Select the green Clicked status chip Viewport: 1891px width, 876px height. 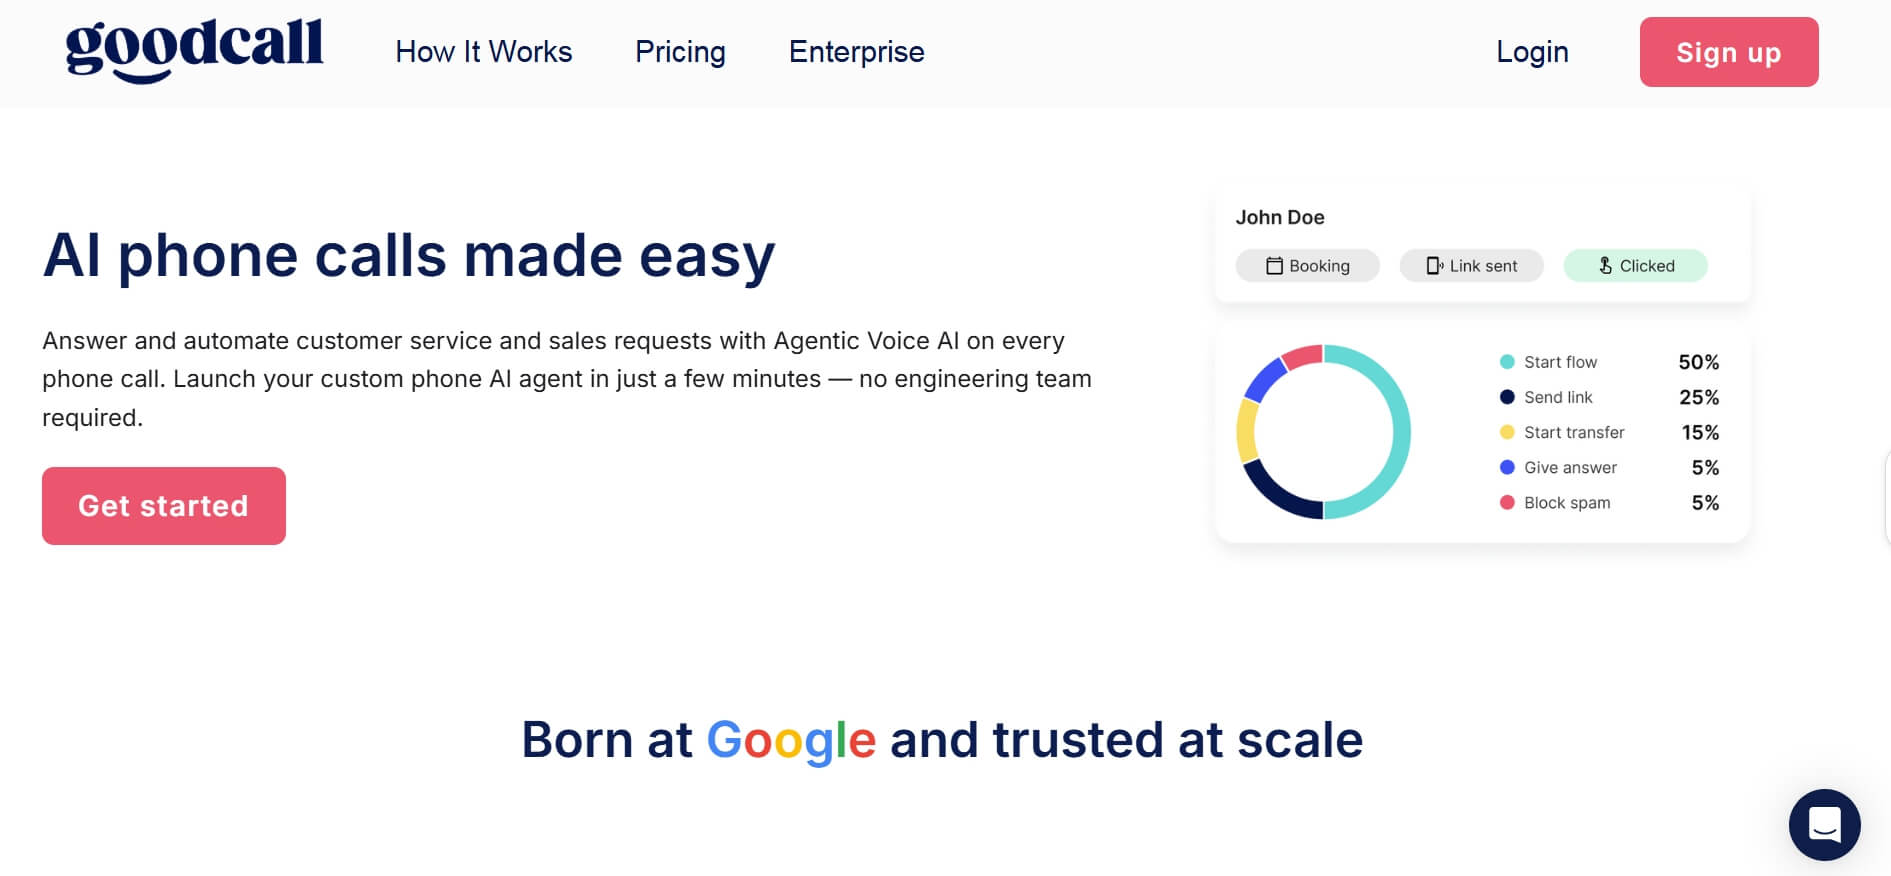point(1635,266)
